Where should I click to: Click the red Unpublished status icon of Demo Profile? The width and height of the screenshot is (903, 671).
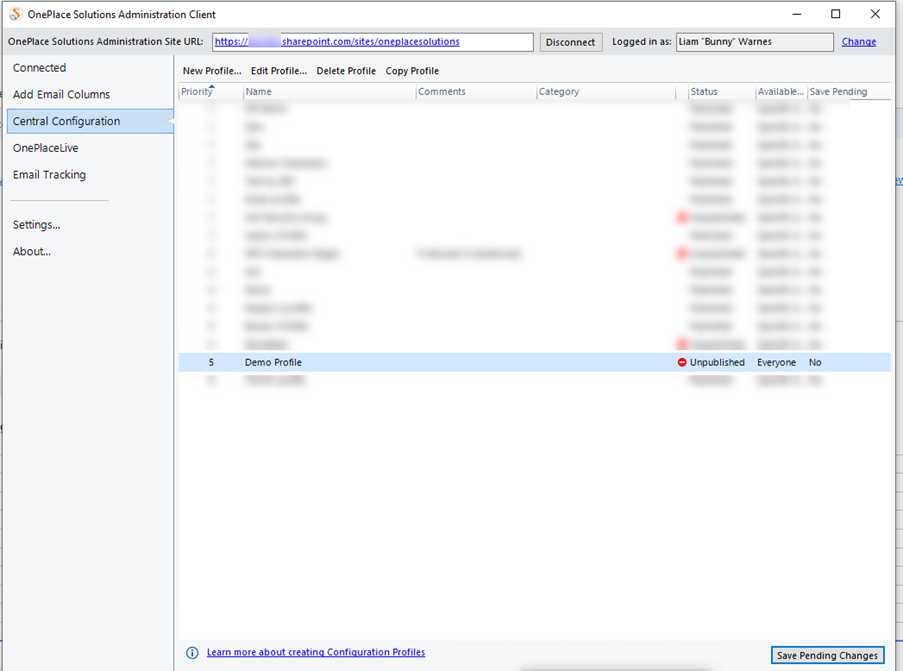click(682, 362)
